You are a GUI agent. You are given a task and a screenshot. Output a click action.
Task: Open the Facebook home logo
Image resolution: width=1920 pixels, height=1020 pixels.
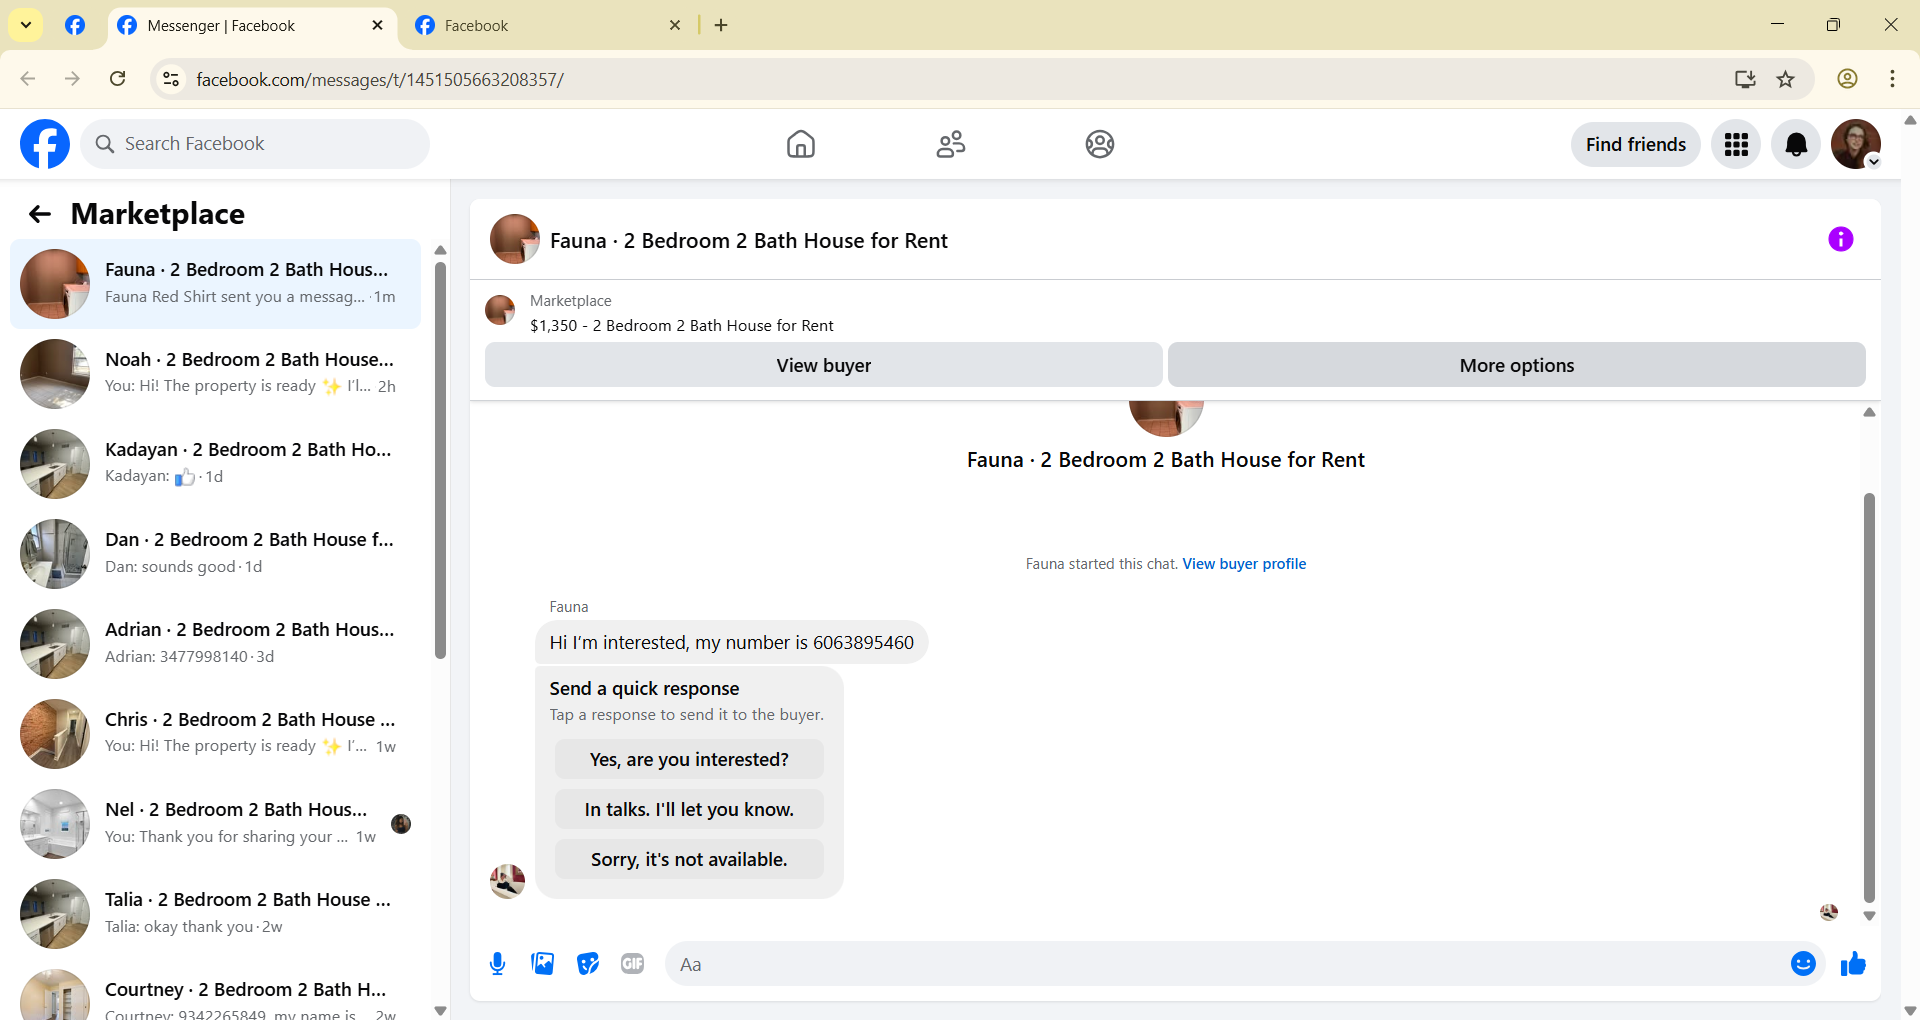click(45, 144)
